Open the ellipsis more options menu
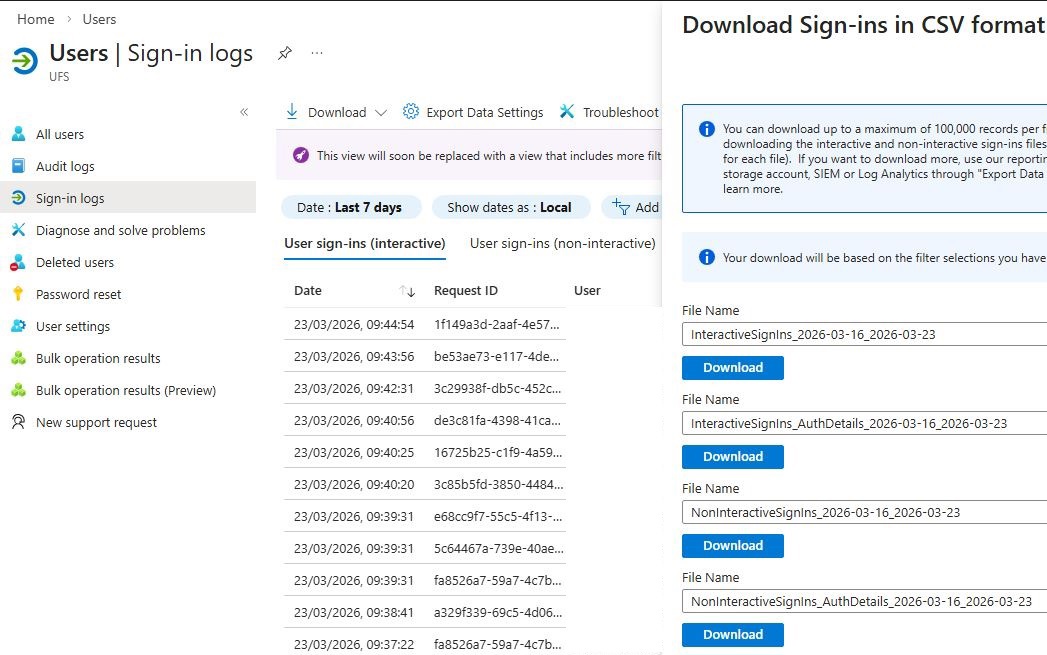 tap(317, 53)
